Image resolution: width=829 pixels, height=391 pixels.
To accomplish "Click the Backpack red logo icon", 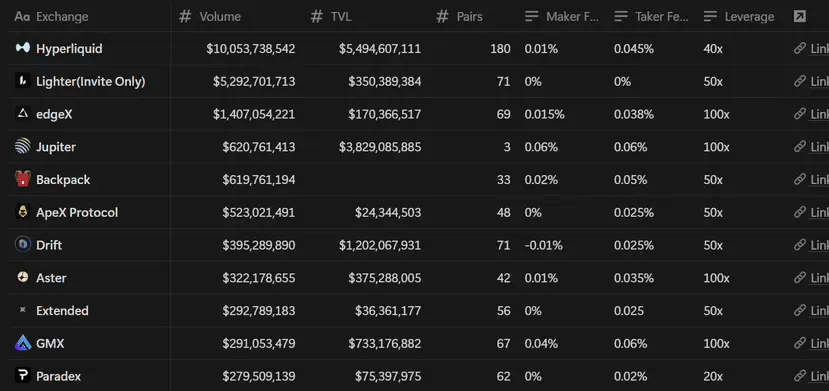I will pos(23,179).
